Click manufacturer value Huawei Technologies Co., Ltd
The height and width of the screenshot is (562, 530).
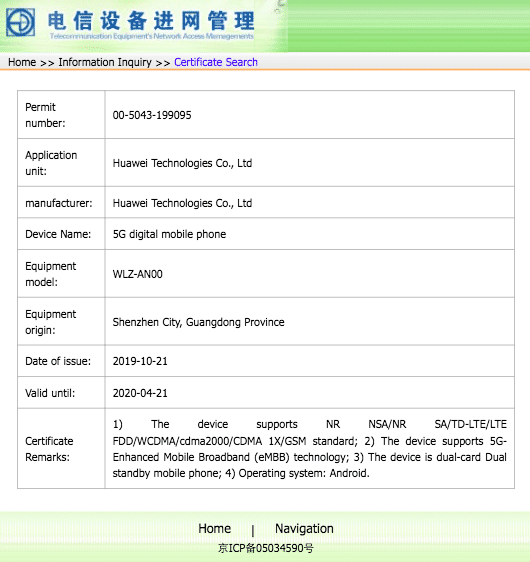coord(182,203)
